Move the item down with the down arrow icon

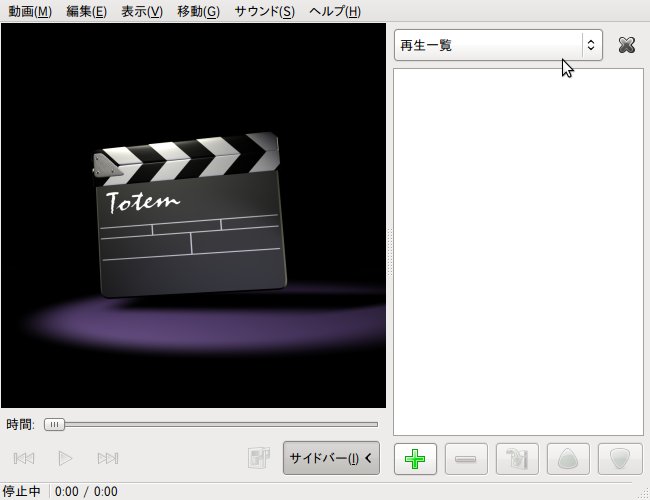pyautogui.click(x=619, y=459)
